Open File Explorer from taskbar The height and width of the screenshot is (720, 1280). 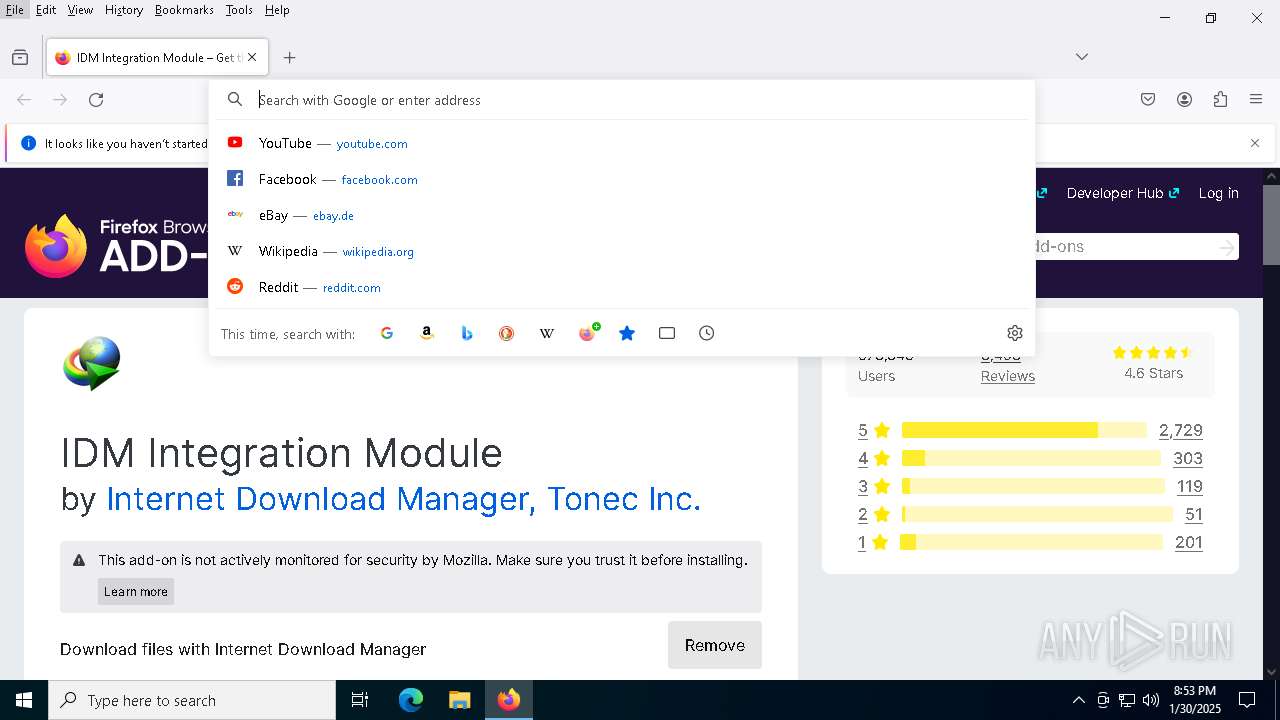(459, 700)
